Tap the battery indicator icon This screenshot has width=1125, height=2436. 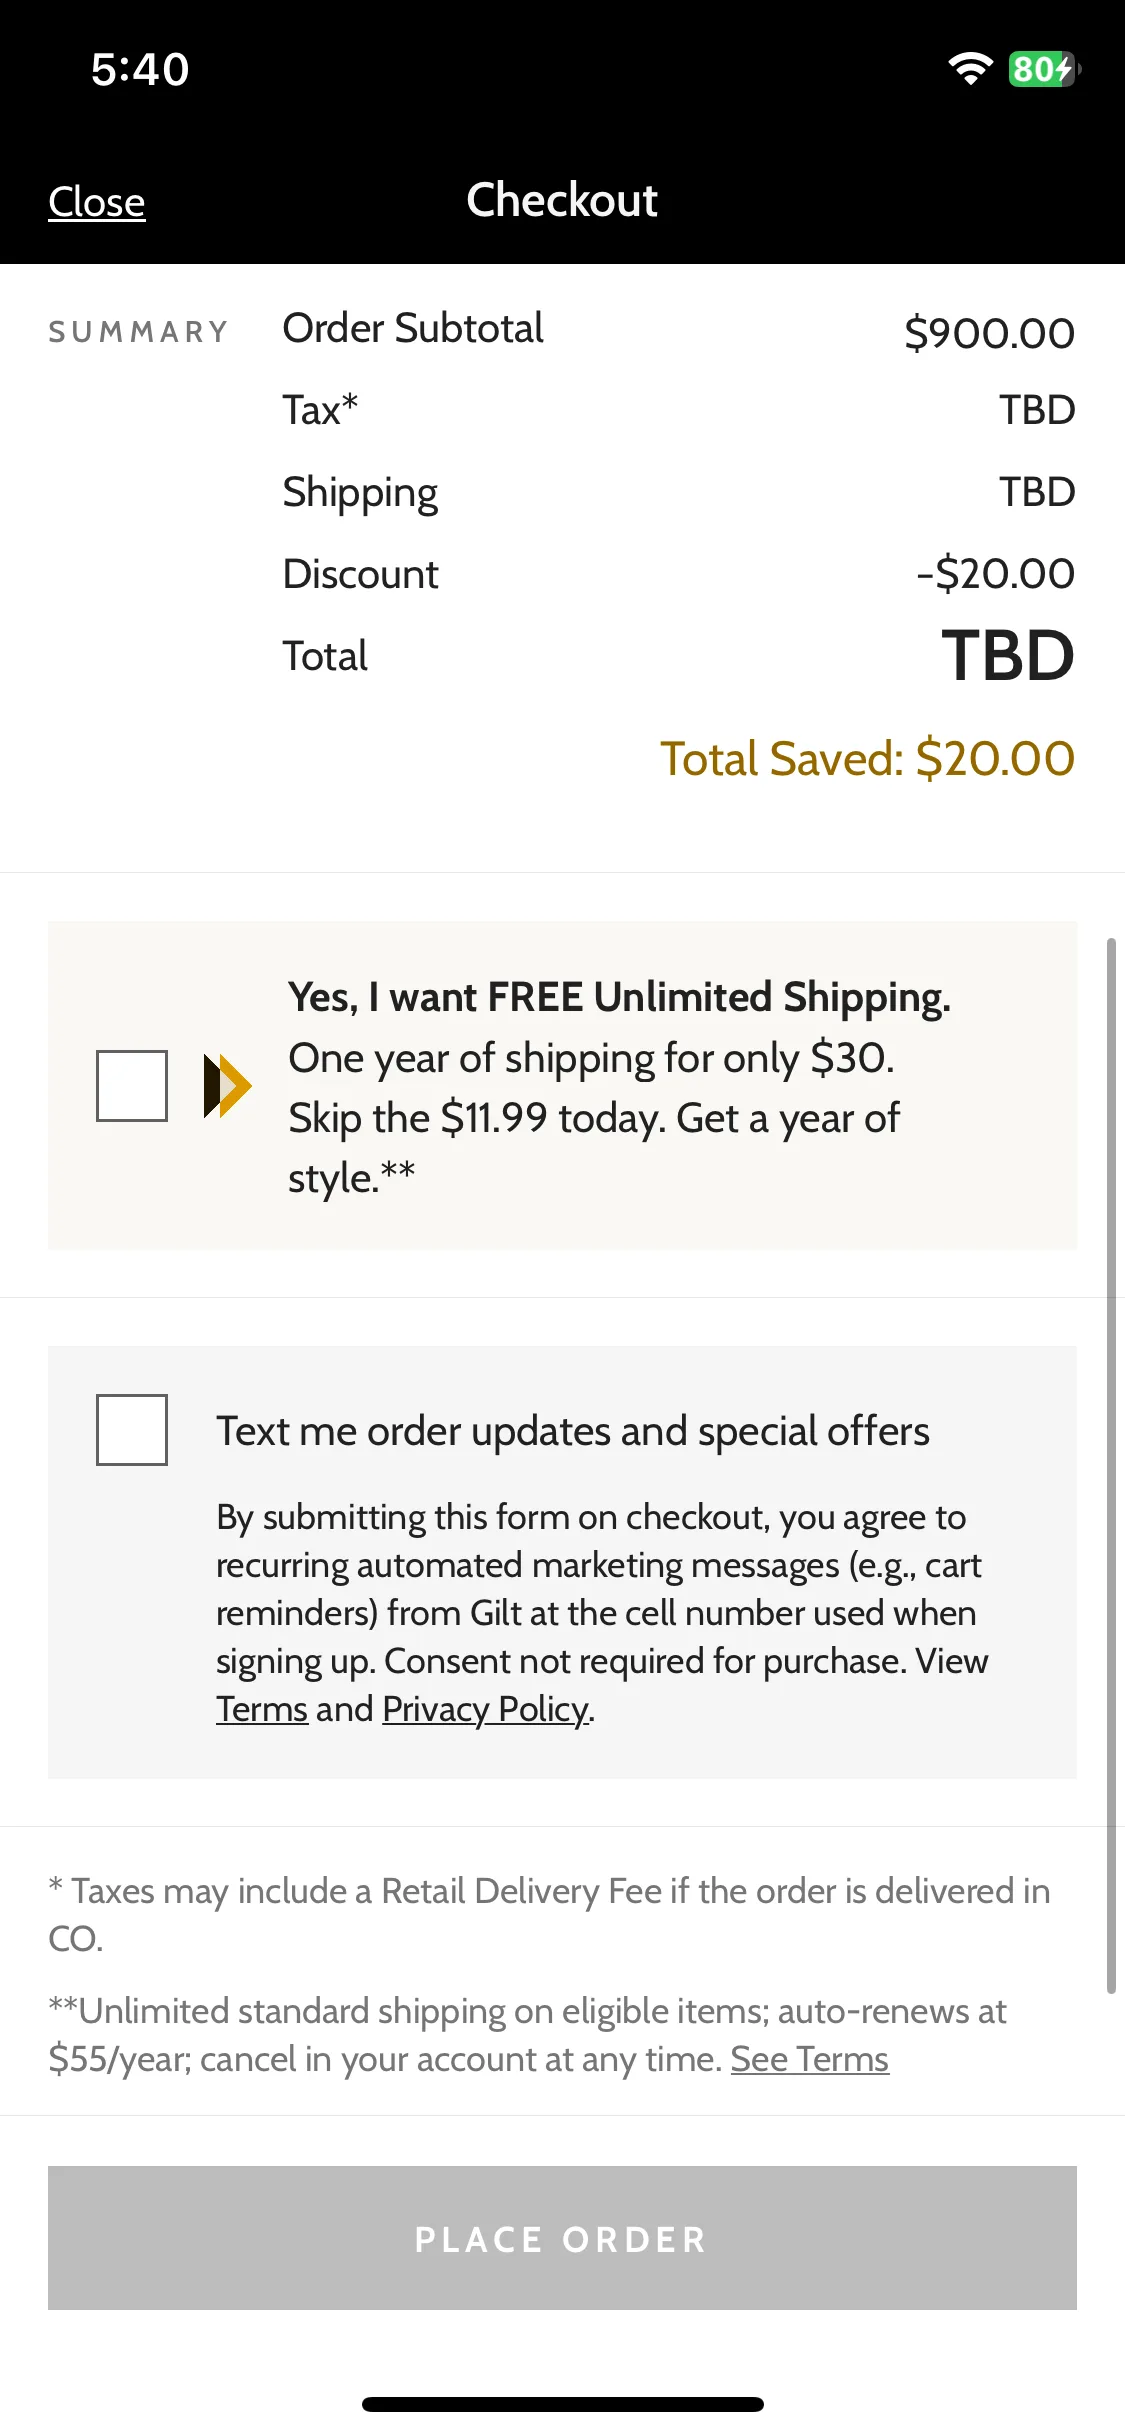point(1045,69)
